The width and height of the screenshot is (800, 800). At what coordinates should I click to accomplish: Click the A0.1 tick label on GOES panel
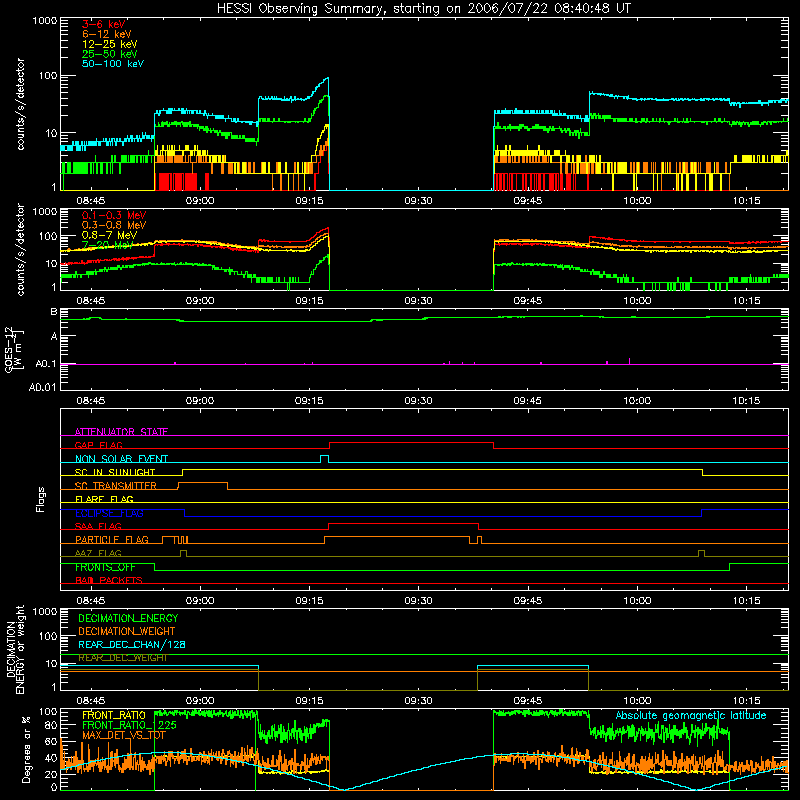(45, 364)
